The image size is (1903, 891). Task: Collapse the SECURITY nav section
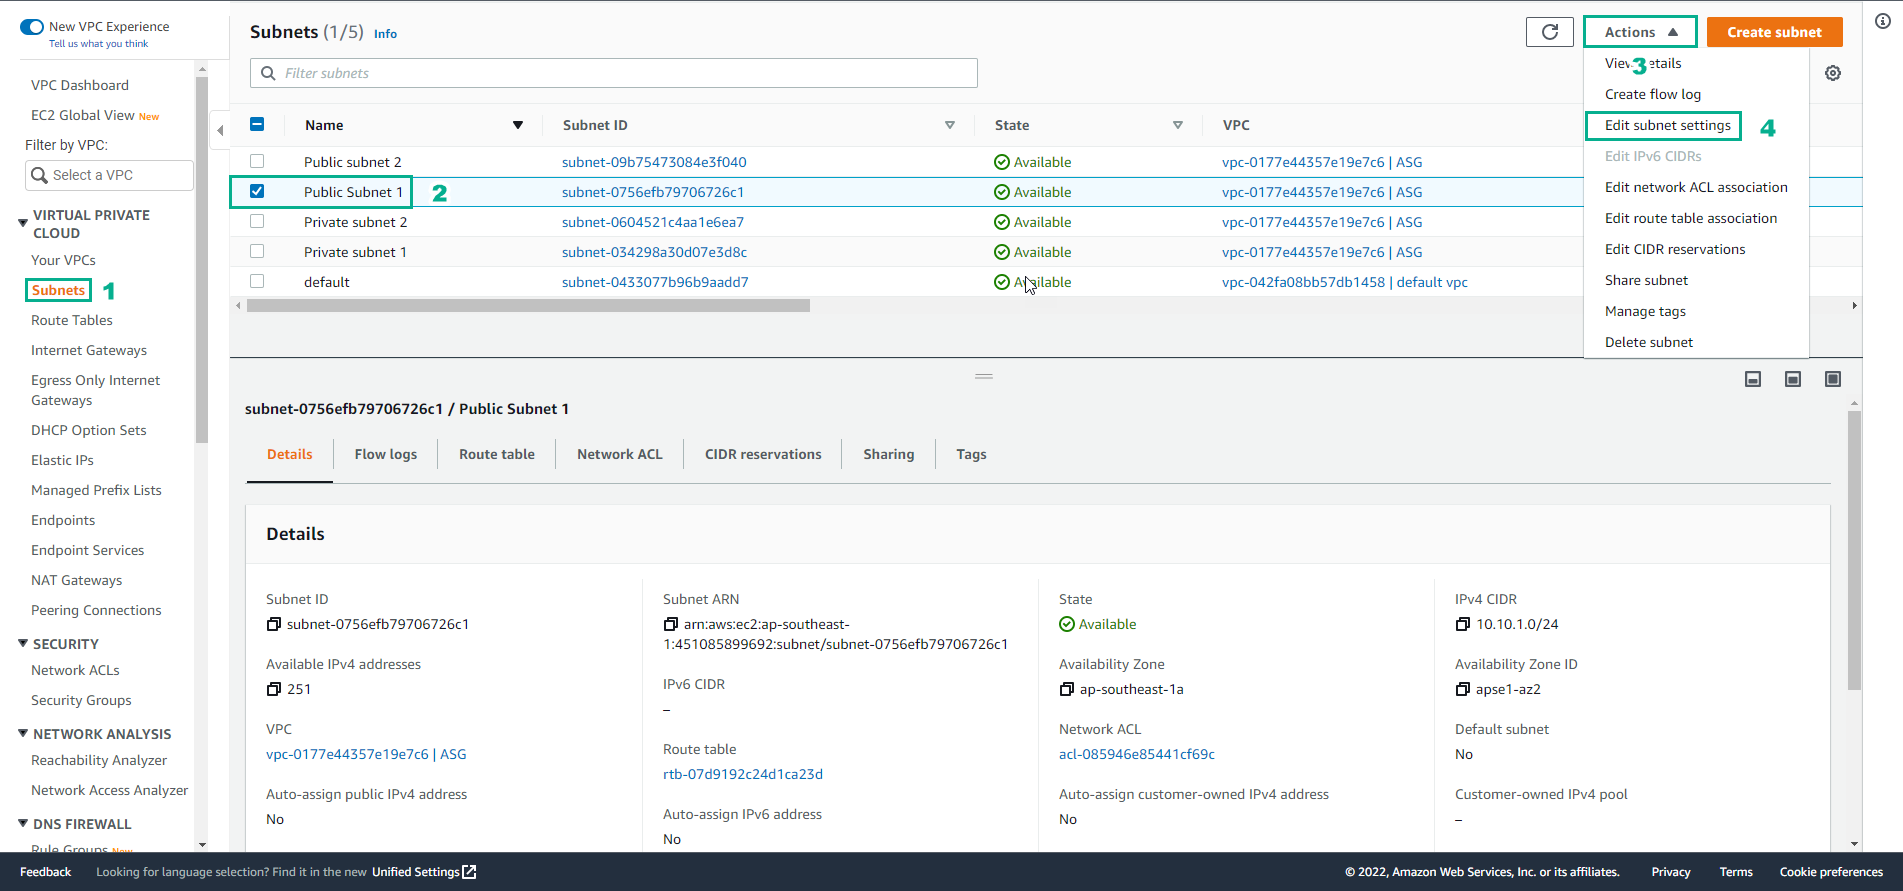pos(23,643)
